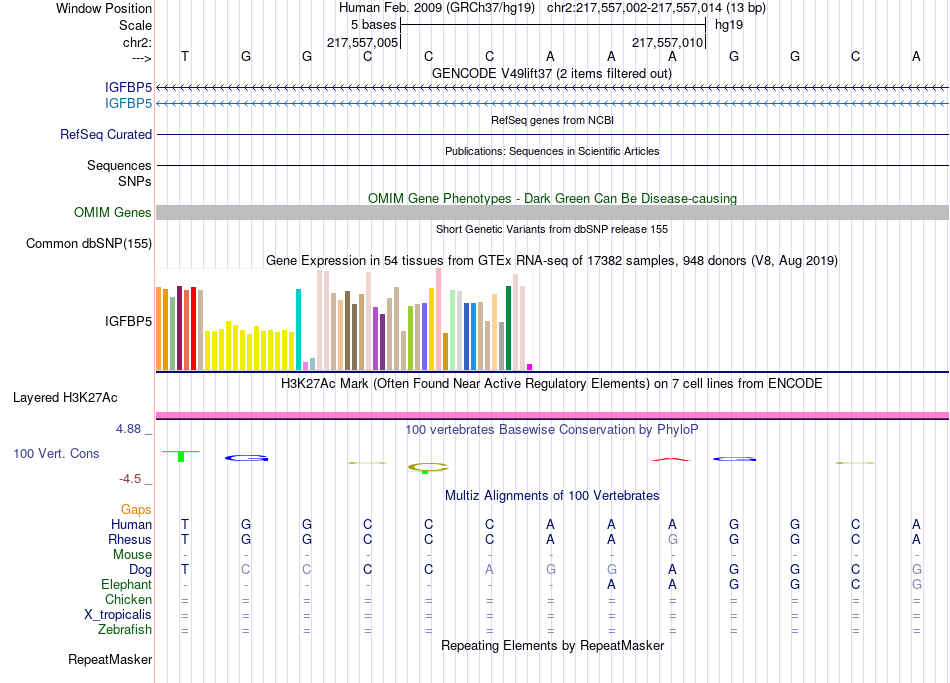Viewport: 950px width, 683px height.
Task: Click the light blue IGFBP5 transcript arrow line
Action: coord(553,104)
